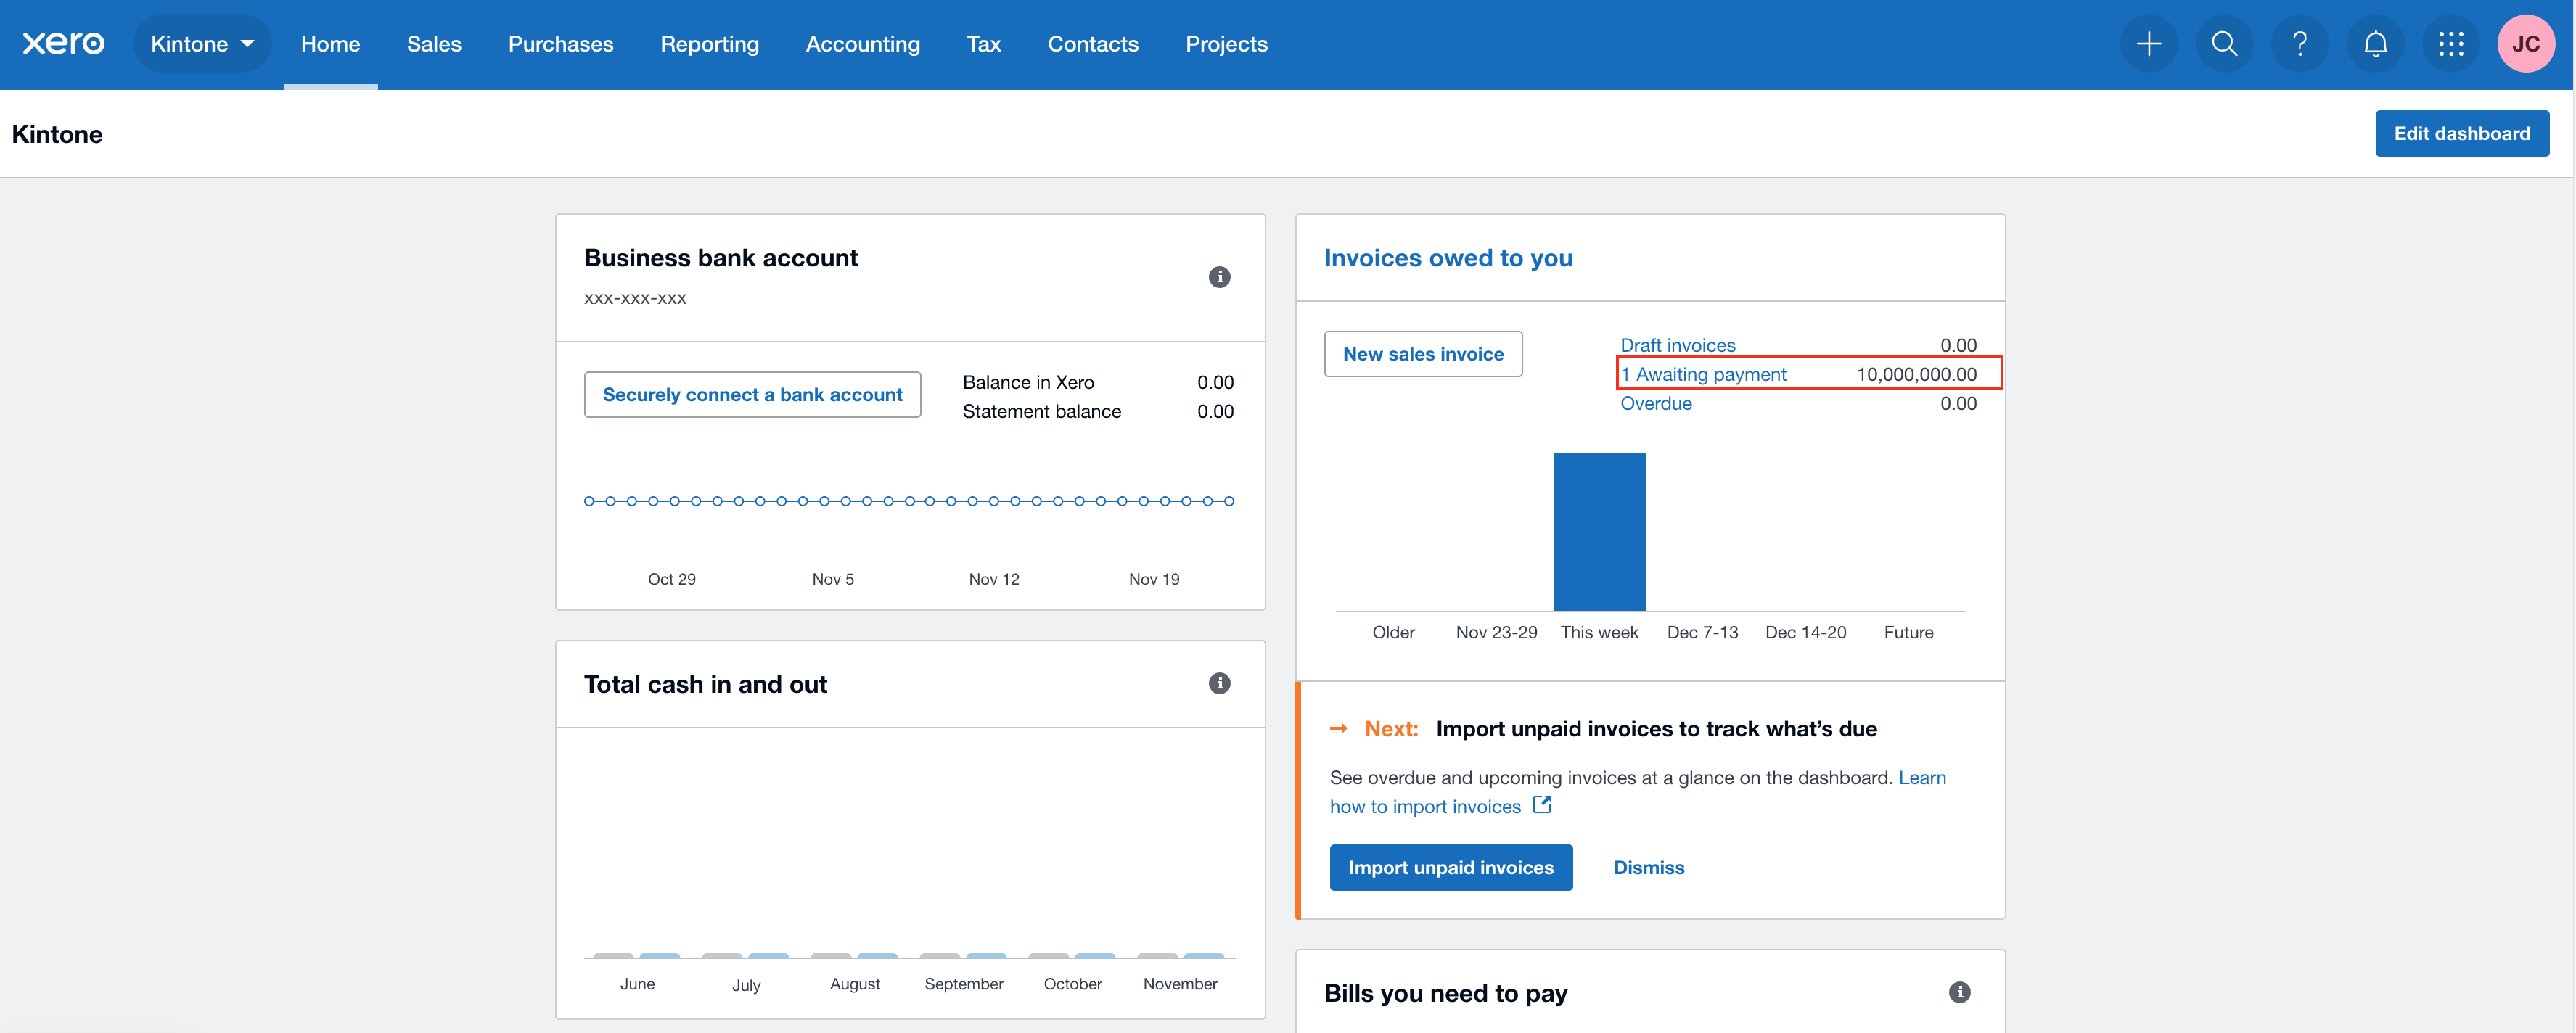Click the JC profile avatar
2576x1033 pixels.
tap(2527, 43)
